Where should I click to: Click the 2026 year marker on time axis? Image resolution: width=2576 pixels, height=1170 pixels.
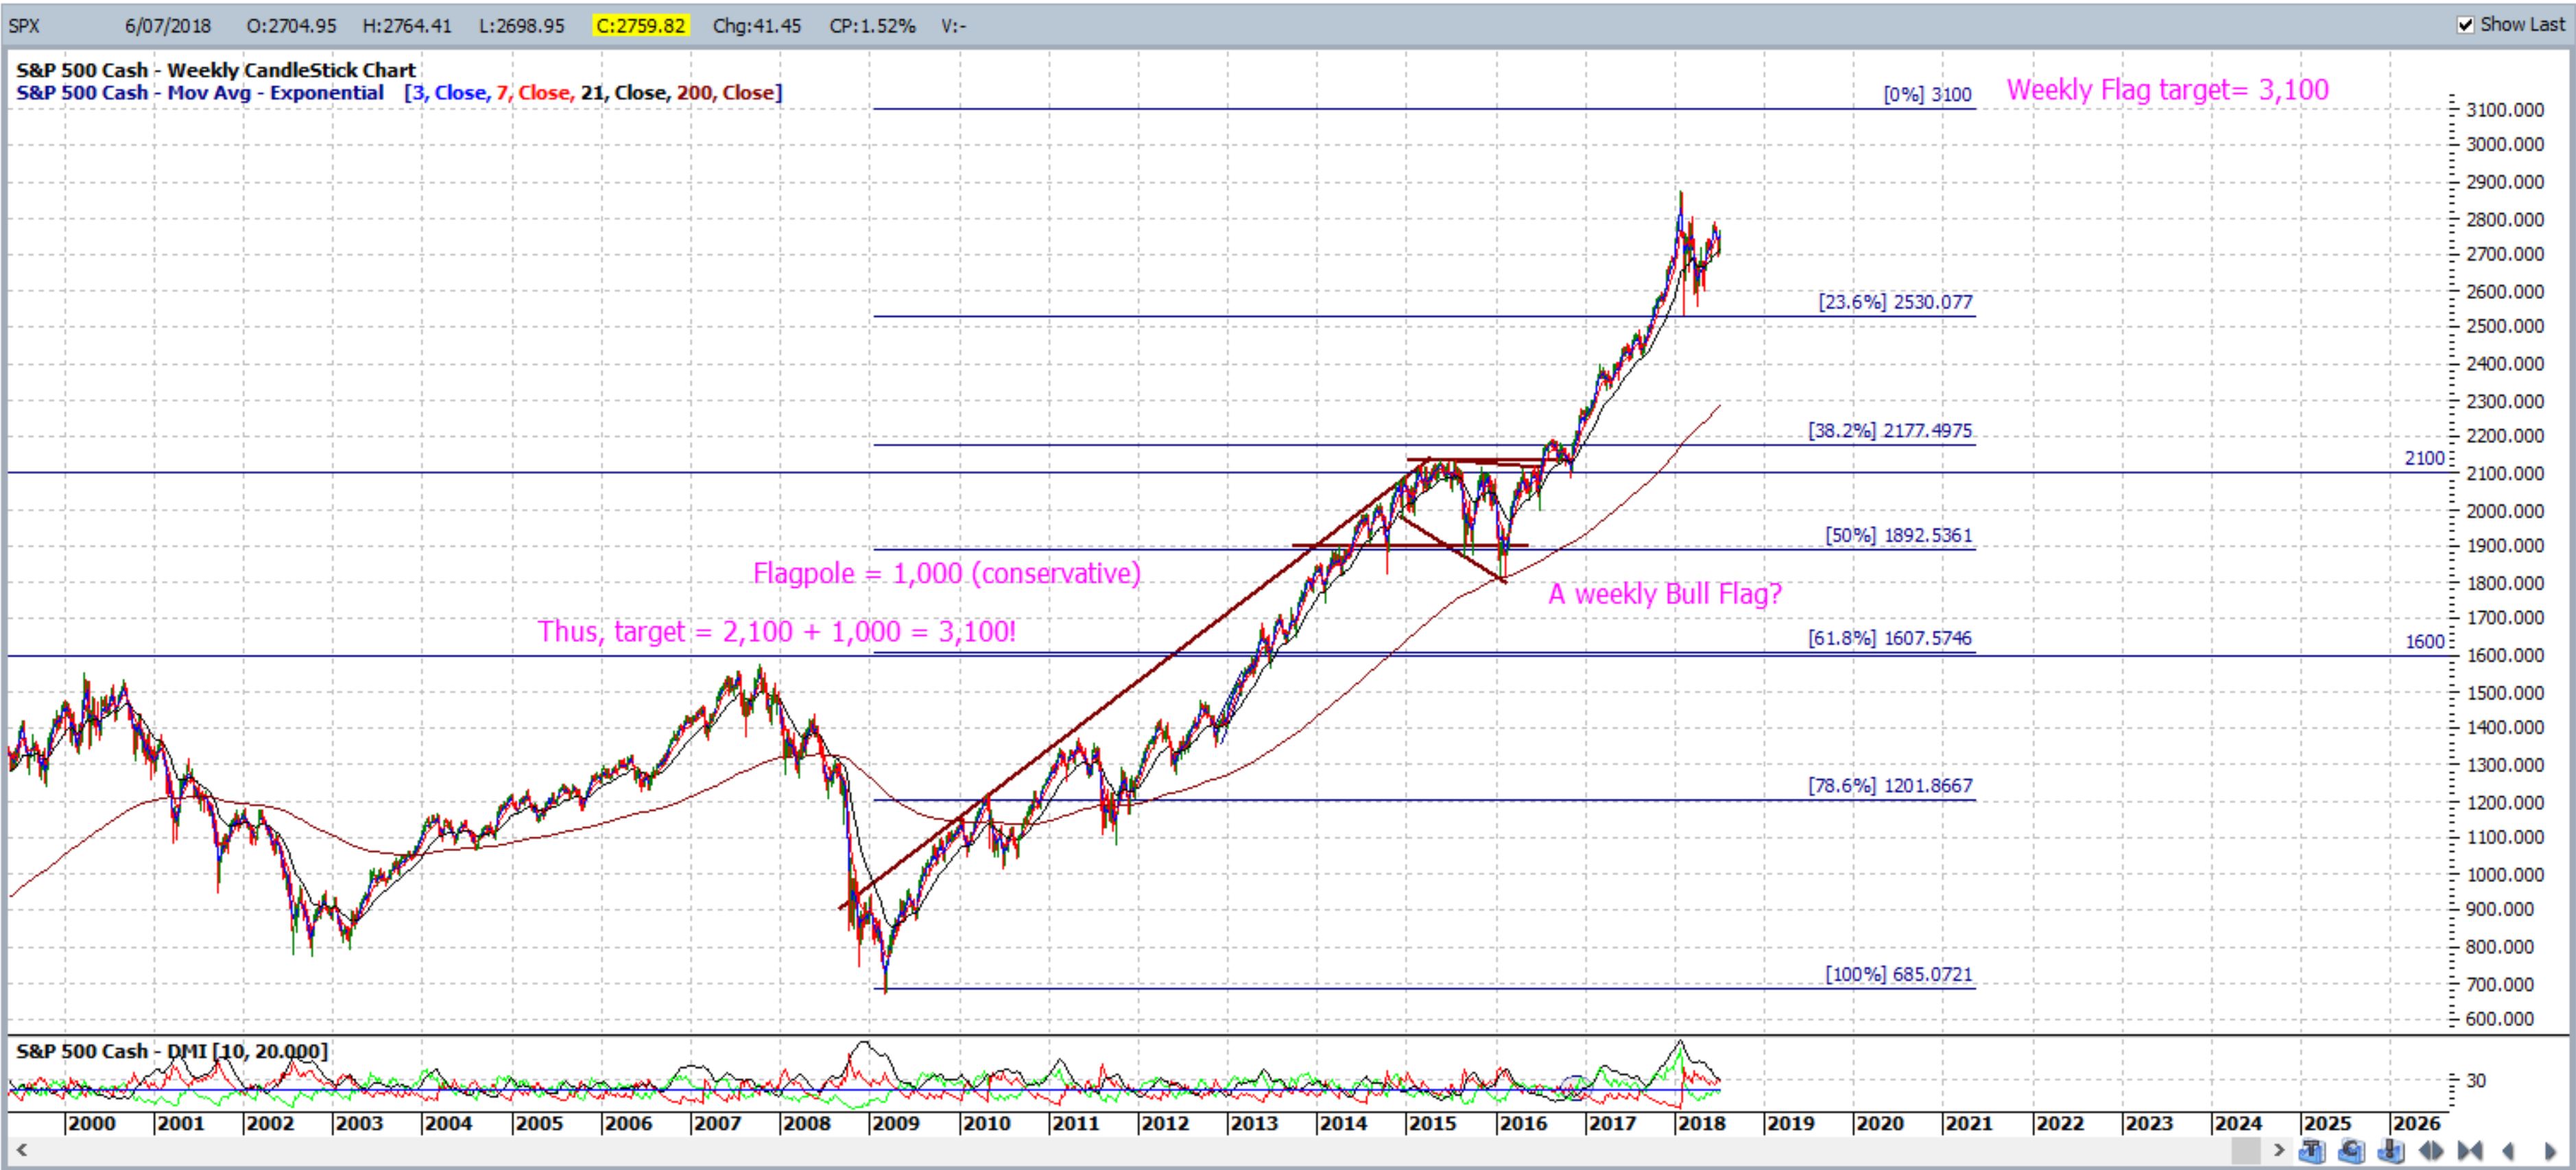pyautogui.click(x=2417, y=1123)
